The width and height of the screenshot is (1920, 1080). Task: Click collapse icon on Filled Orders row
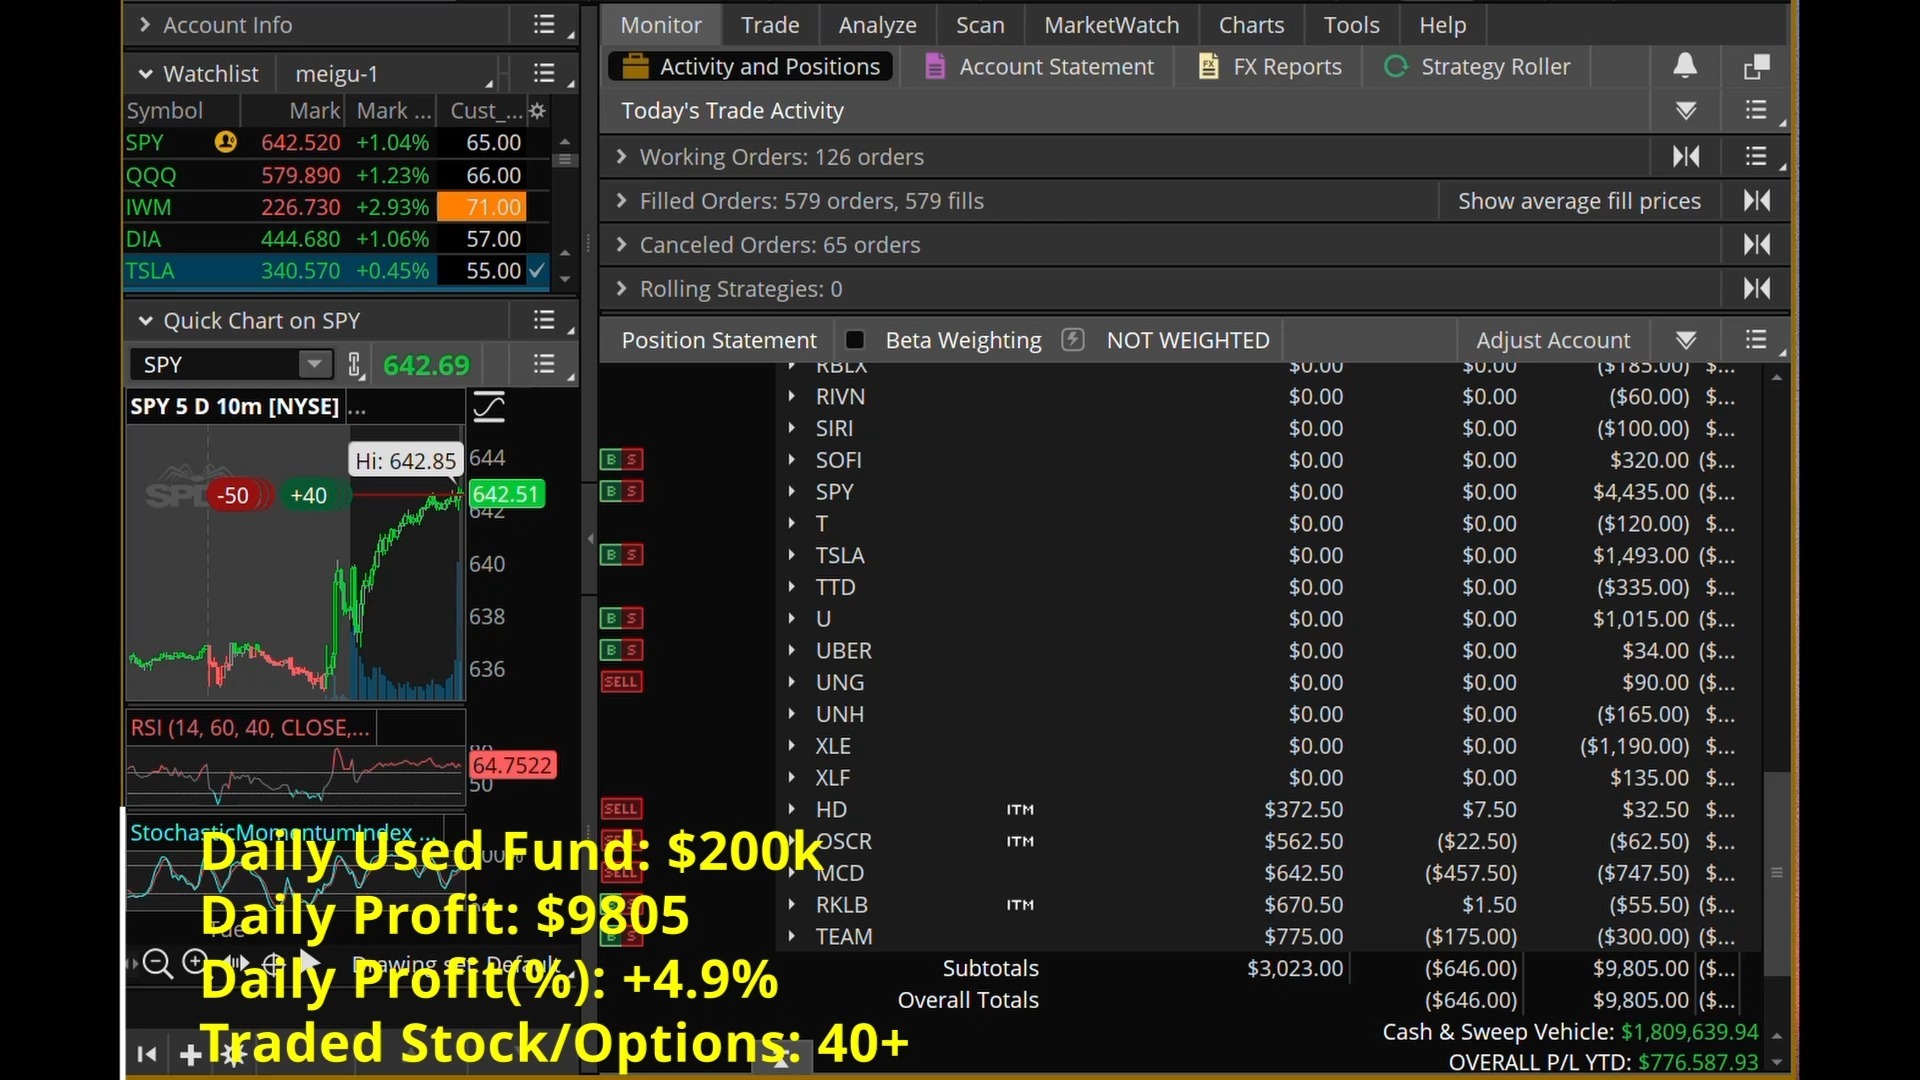tap(1757, 201)
